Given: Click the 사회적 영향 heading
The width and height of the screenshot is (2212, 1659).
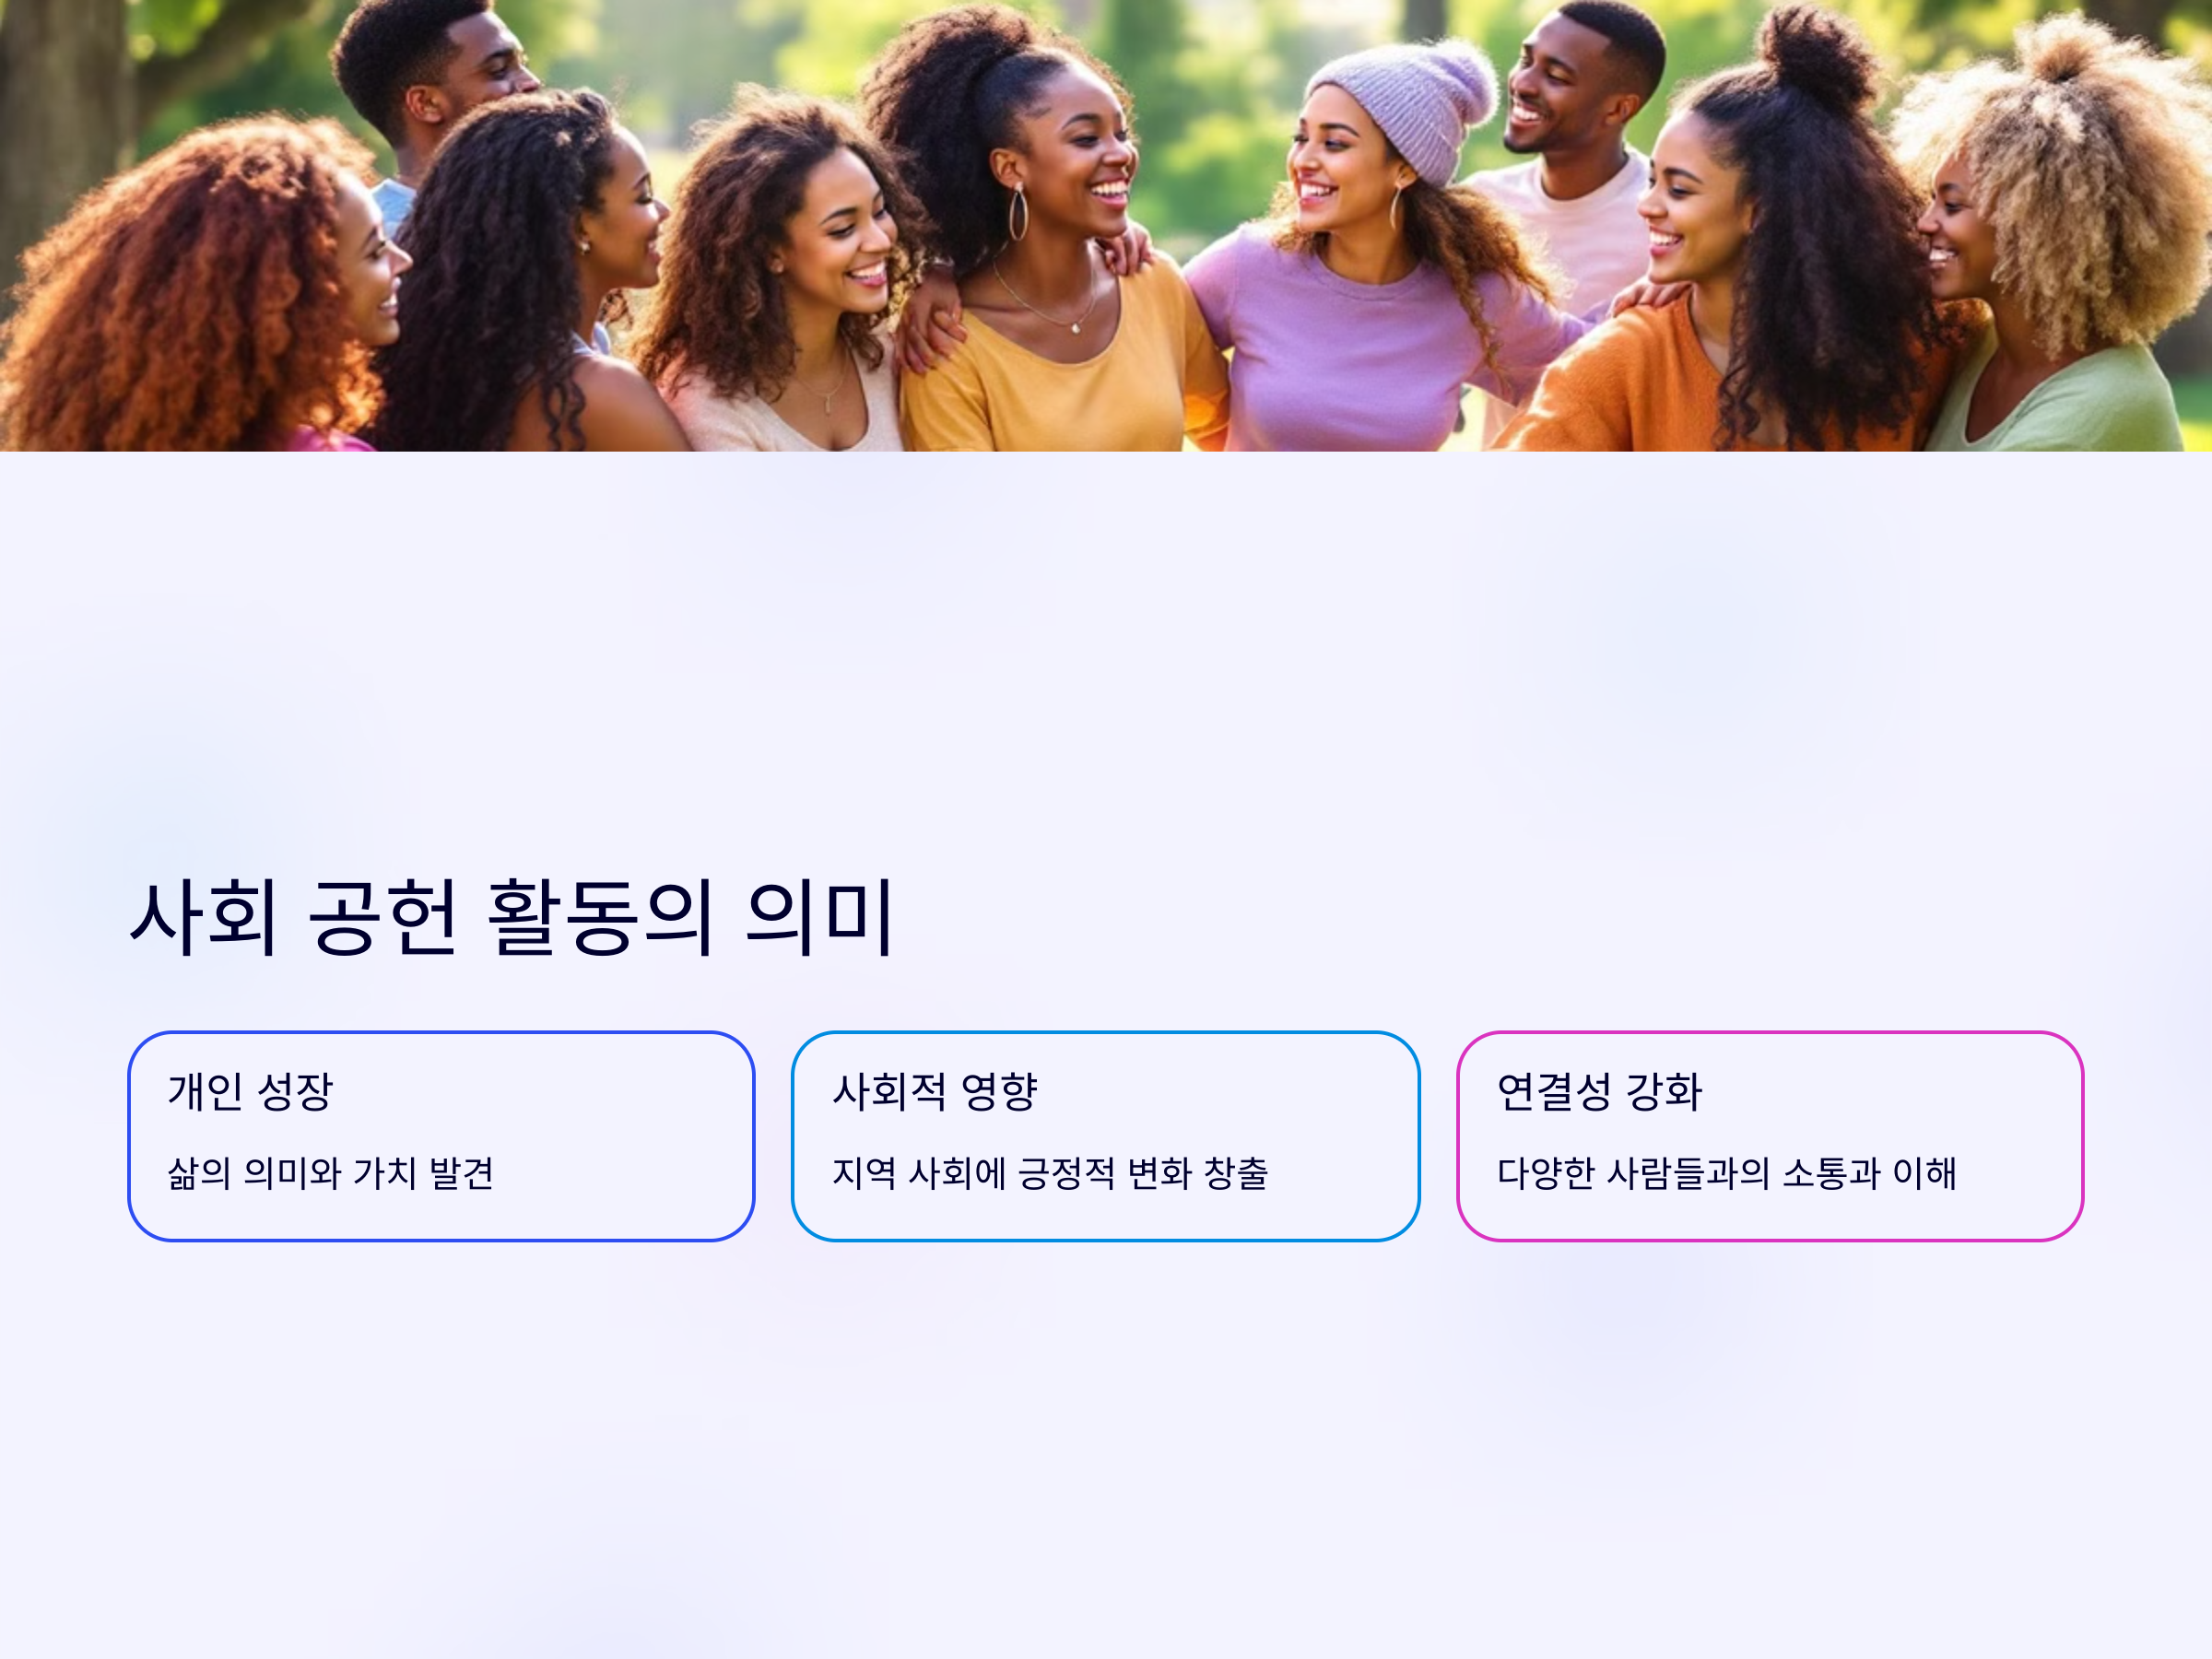Looking at the screenshot, I should click(x=935, y=1091).
